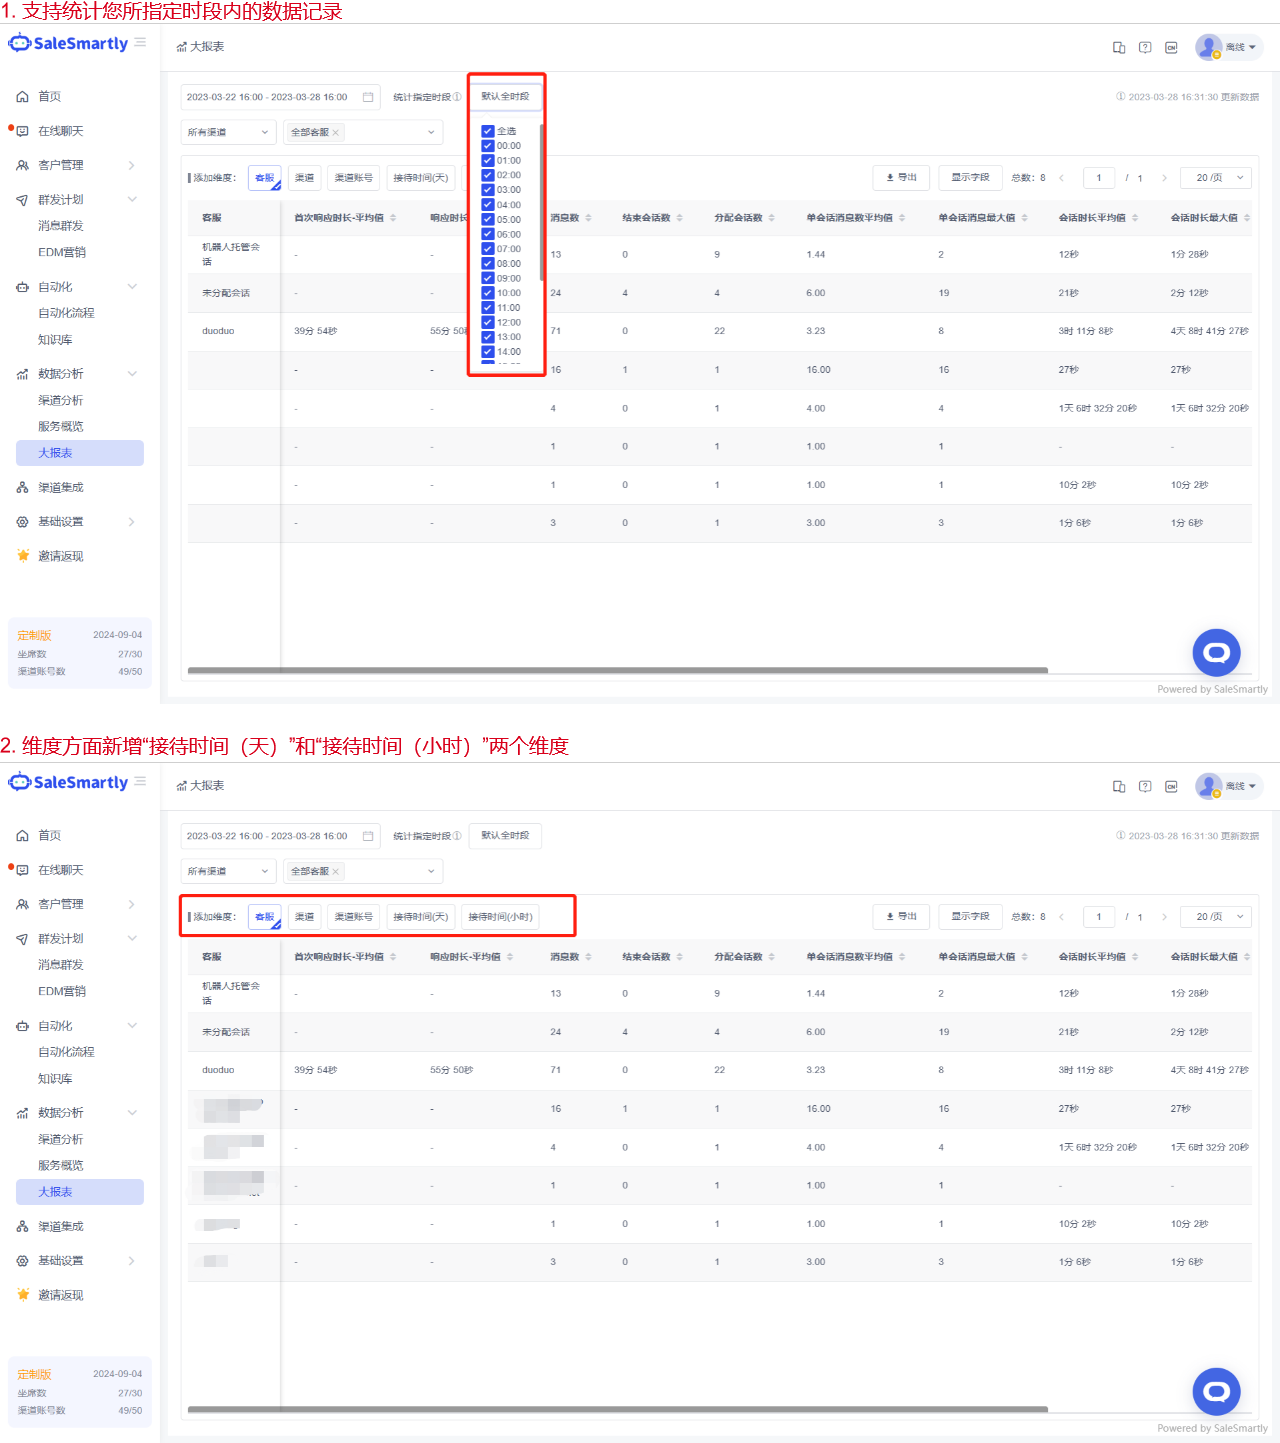Click the sidebar collapse icon beside second SaleSmartly logo
Image resolution: width=1280 pixels, height=1443 pixels.
tap(140, 781)
